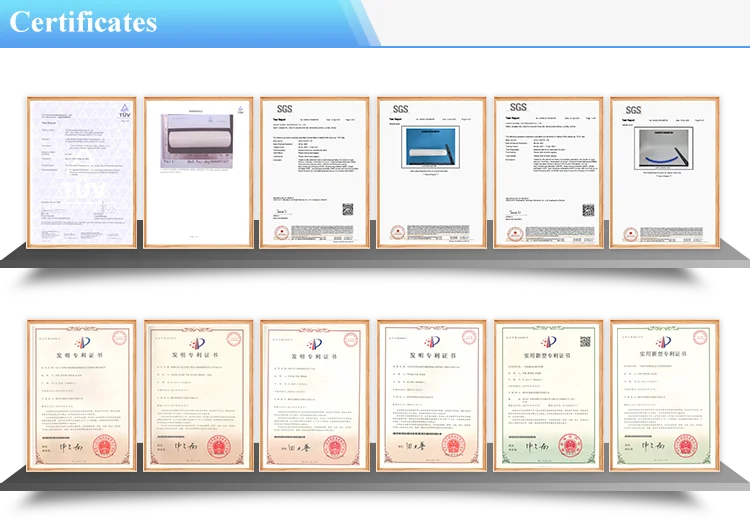Click the QR code on the utility model patent certificate
This screenshot has height=521, width=750.
point(585,341)
